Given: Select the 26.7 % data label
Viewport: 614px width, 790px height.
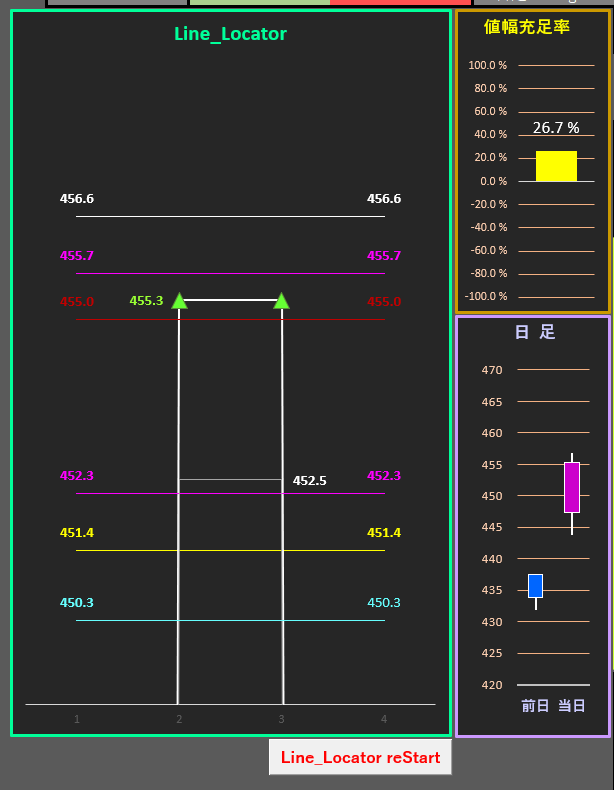Looking at the screenshot, I should [556, 127].
